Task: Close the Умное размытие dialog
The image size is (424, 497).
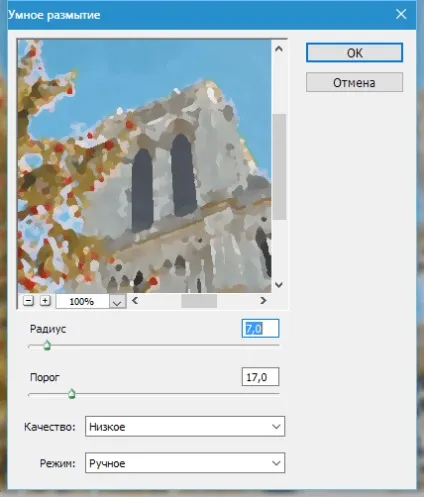Action: point(401,14)
